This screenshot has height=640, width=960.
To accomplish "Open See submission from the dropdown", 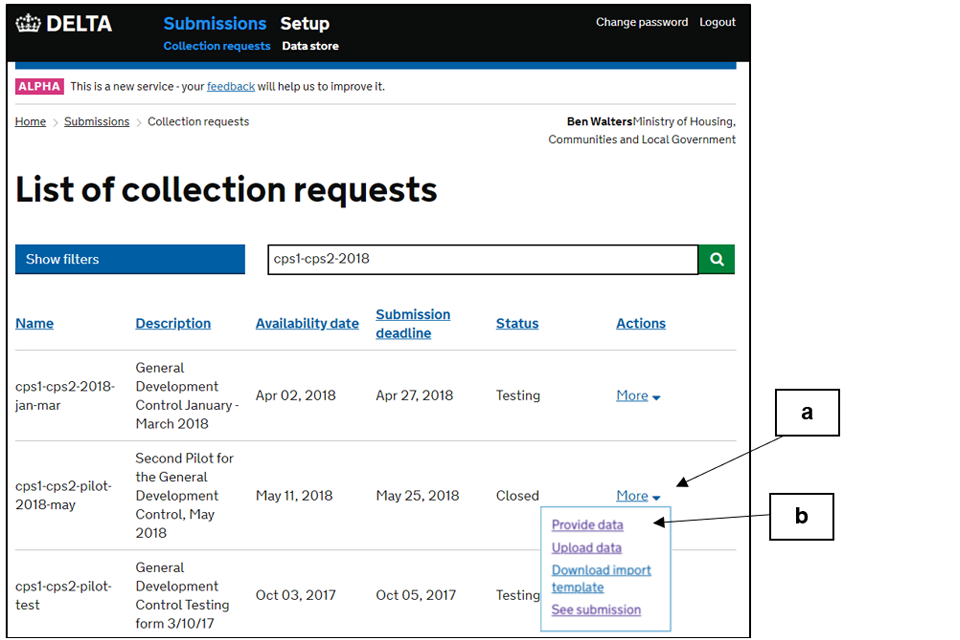I will click(x=596, y=610).
